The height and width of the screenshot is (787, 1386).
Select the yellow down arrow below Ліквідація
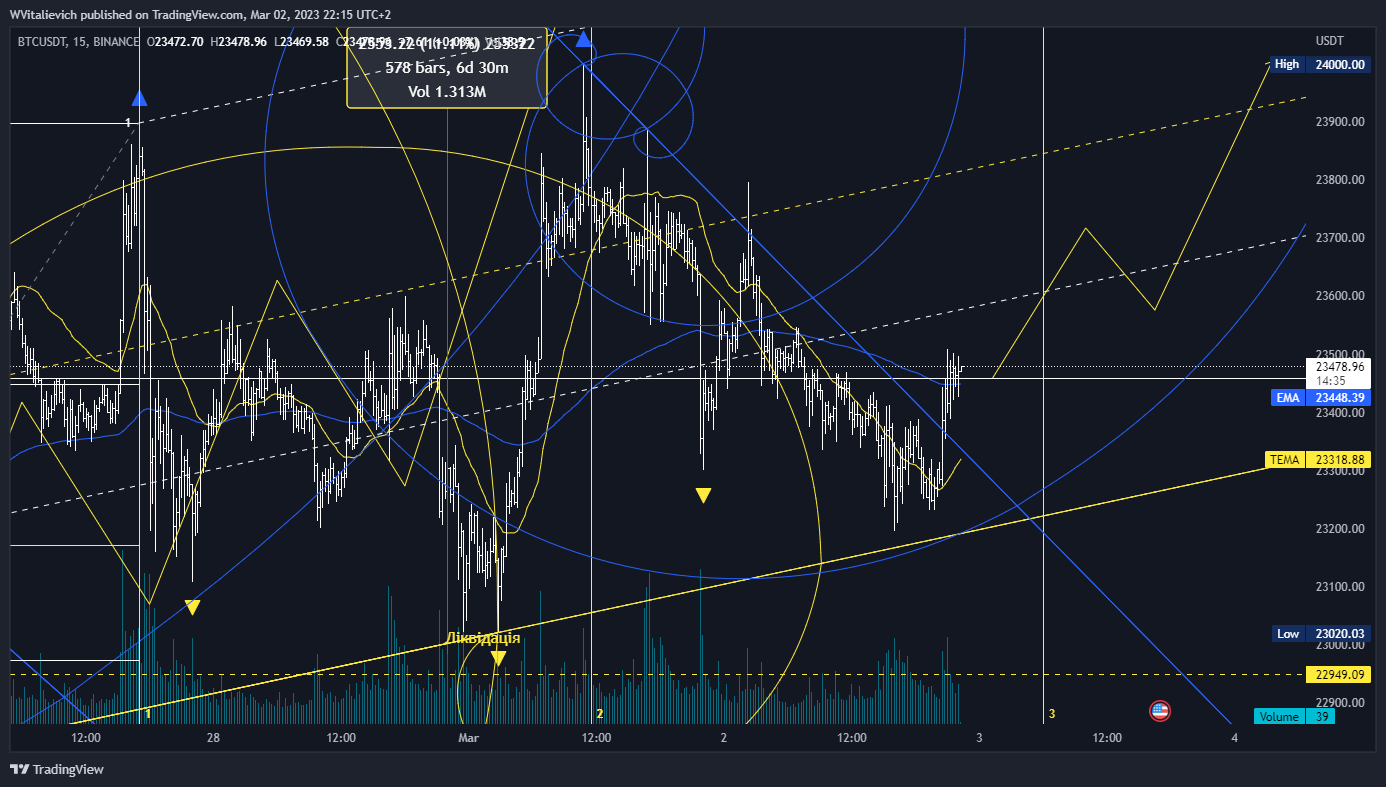click(x=498, y=658)
